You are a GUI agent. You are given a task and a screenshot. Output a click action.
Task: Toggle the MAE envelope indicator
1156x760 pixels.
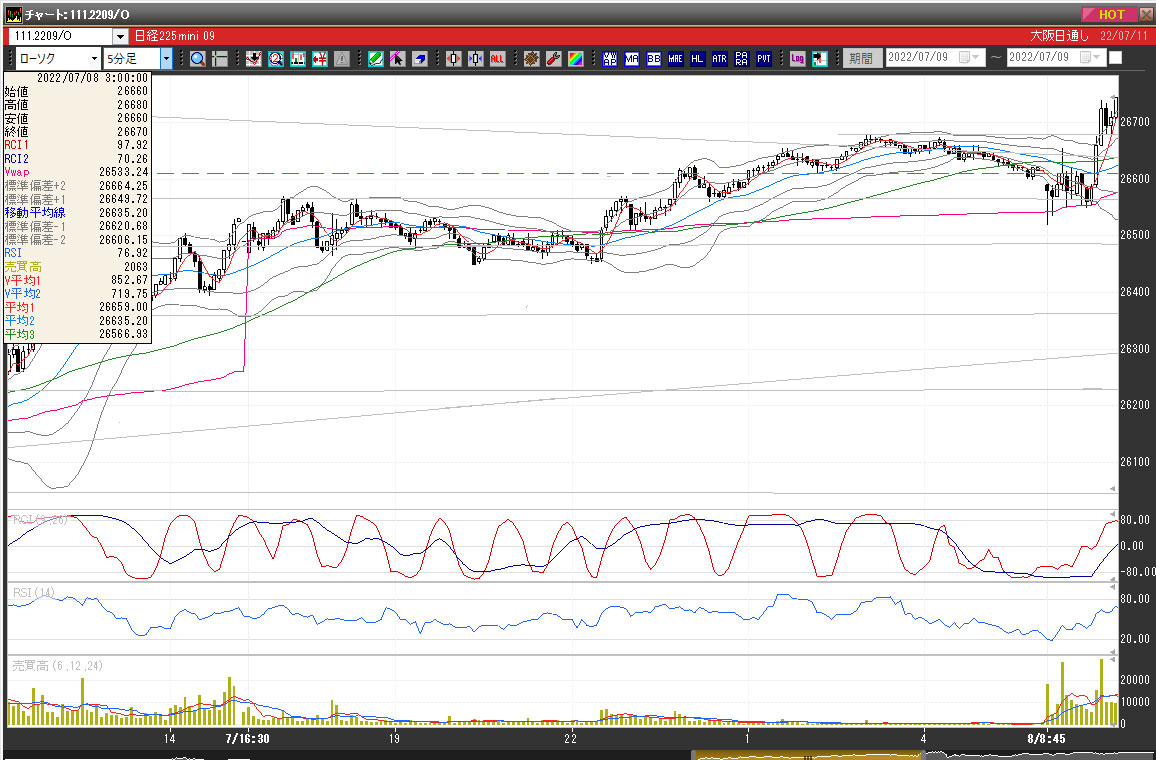click(x=675, y=59)
